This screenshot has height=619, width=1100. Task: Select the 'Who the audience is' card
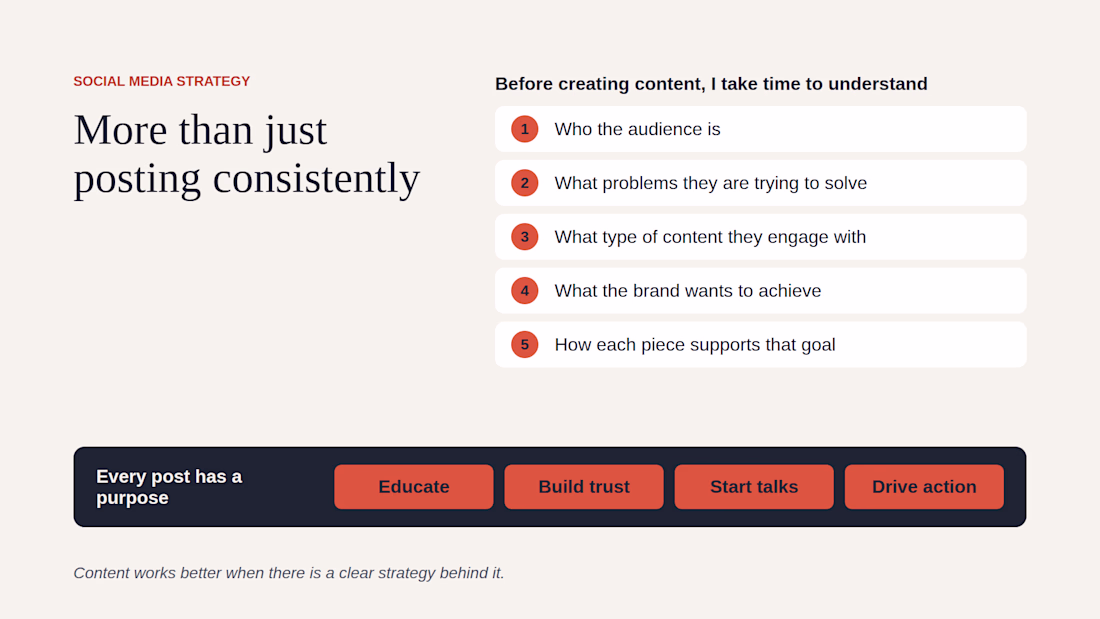point(760,129)
